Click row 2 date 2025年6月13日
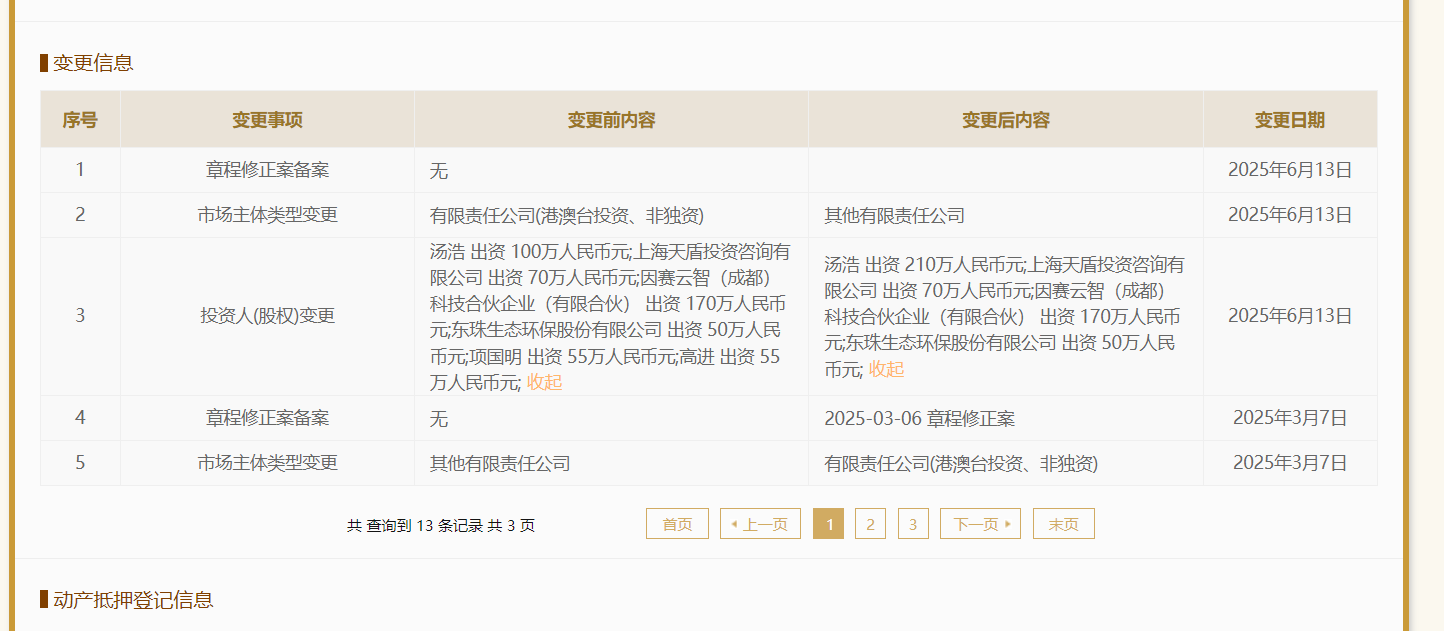The width and height of the screenshot is (1444, 631). point(1290,215)
